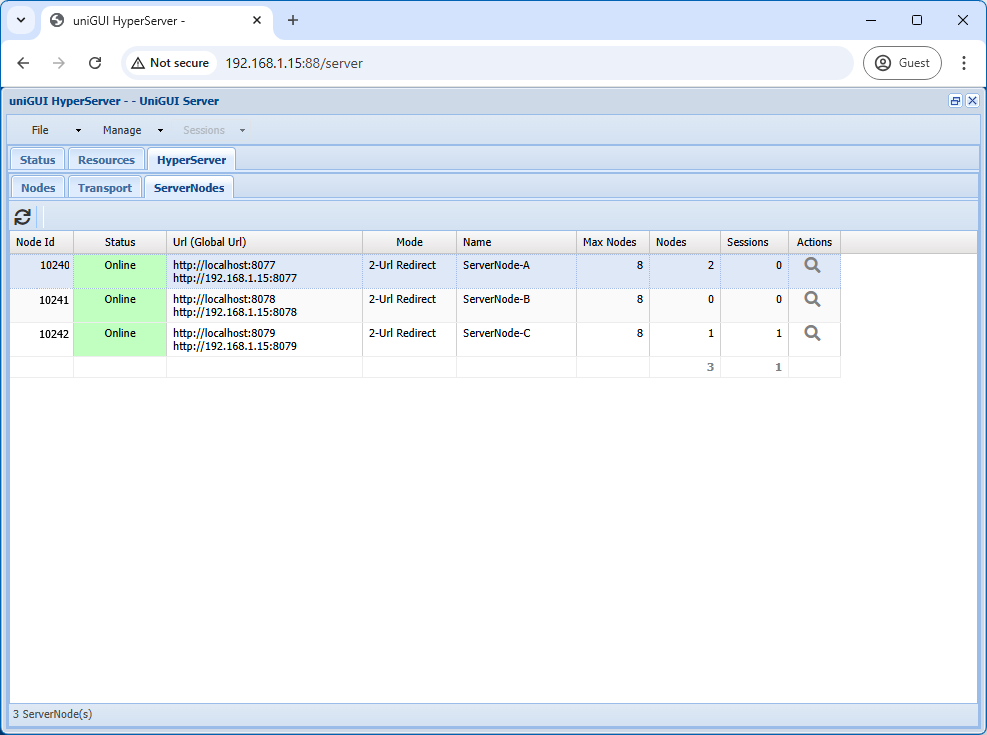Image resolution: width=987 pixels, height=735 pixels.
Task: Open the tab search chevron in Chrome
Action: (x=20, y=20)
